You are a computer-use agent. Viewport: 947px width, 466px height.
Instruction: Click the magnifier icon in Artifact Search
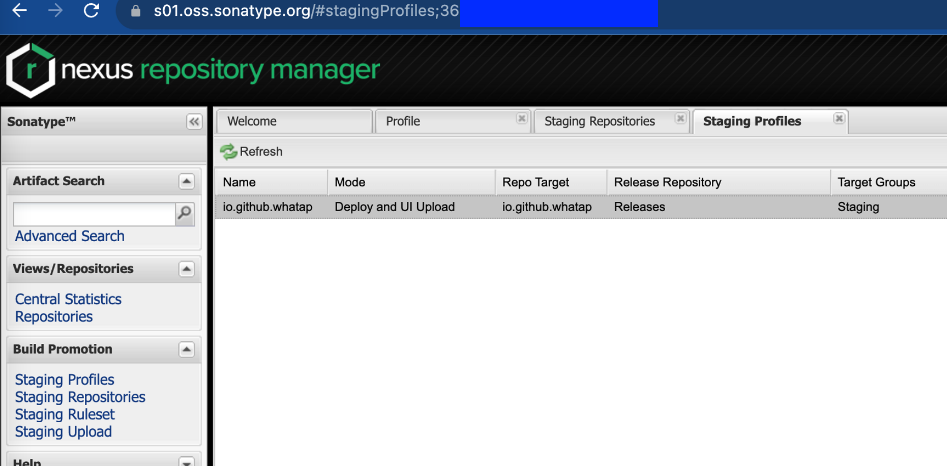pyautogui.click(x=185, y=214)
